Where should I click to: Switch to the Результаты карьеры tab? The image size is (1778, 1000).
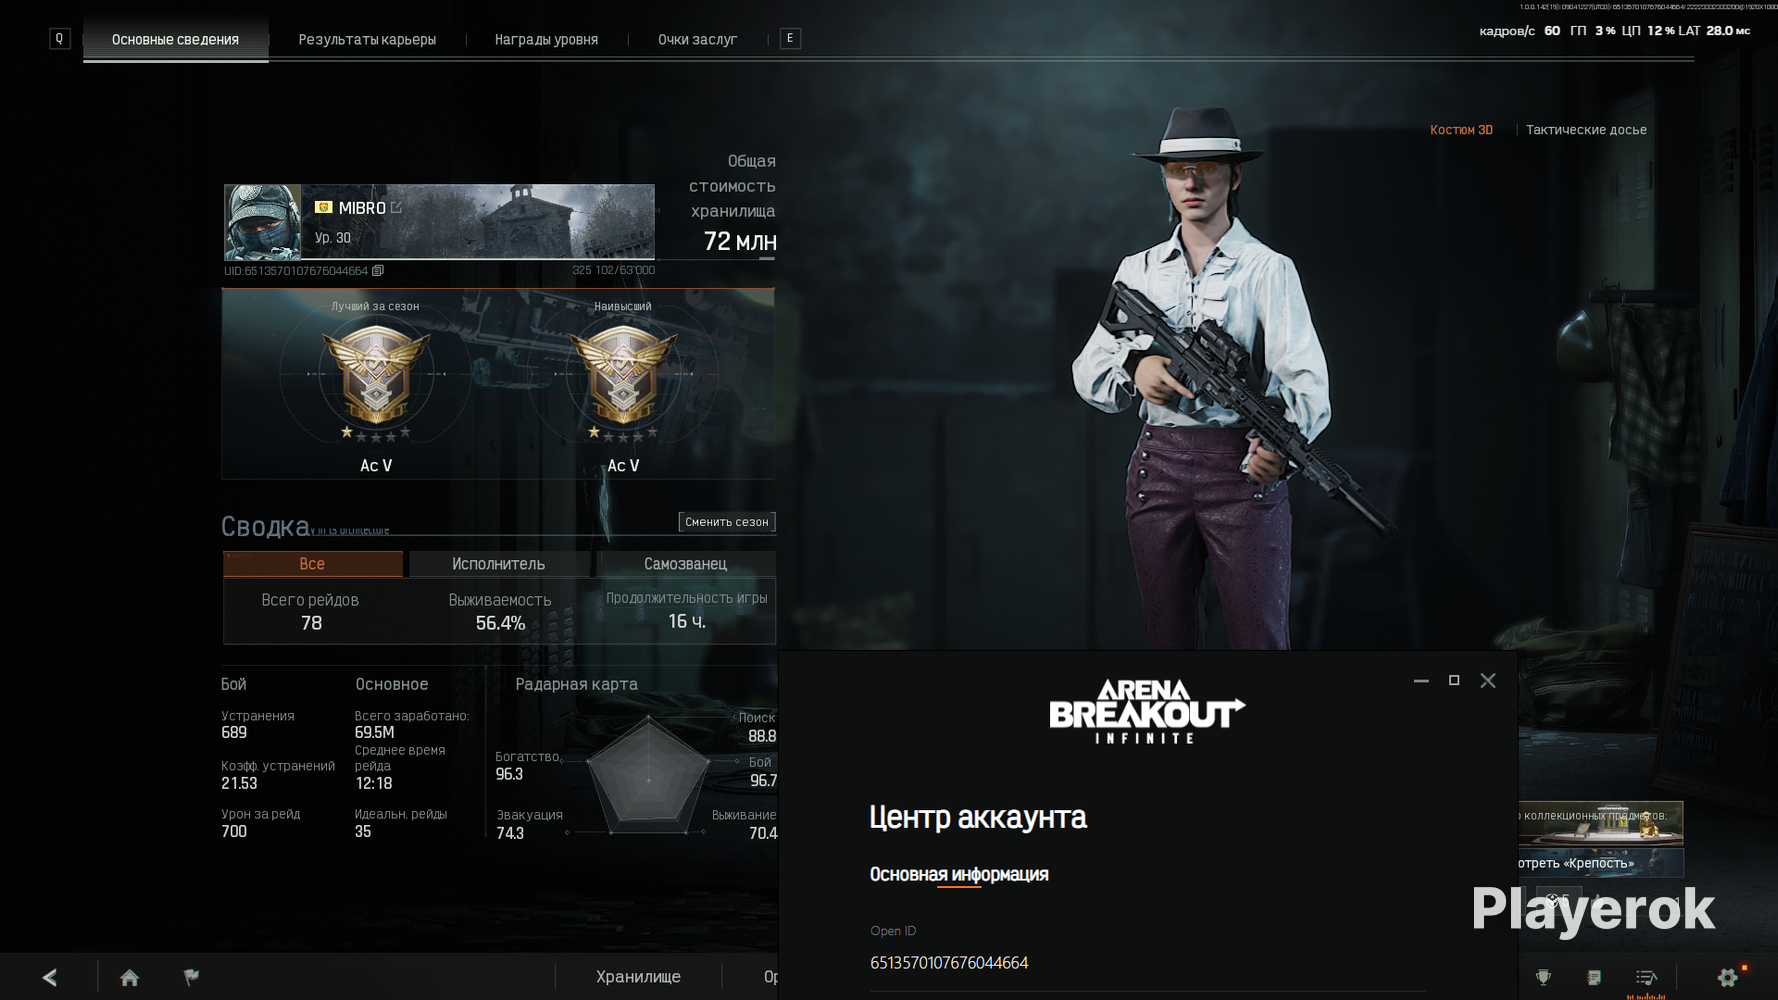(367, 39)
